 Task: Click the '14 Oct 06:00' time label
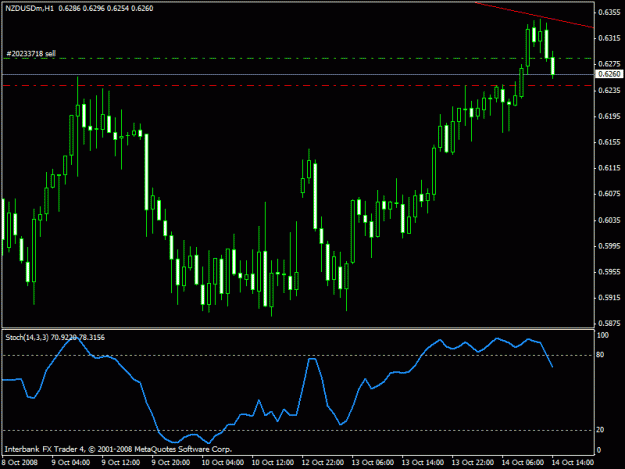pos(523,463)
